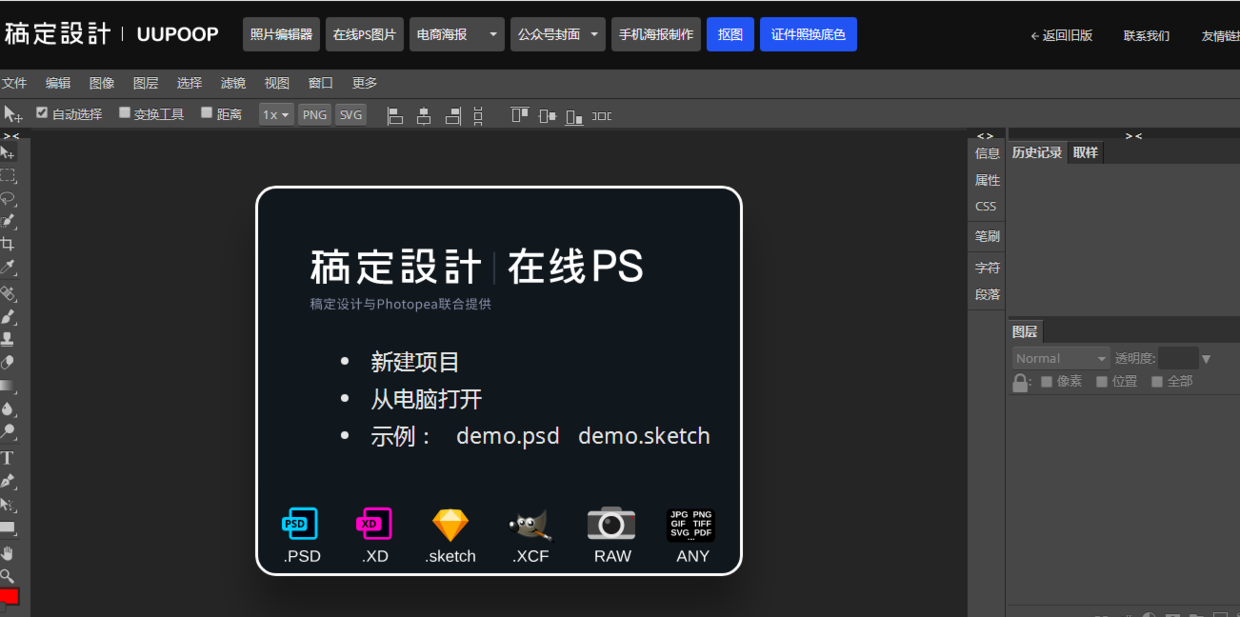Open the Normal blend mode dropdown
The width and height of the screenshot is (1240, 617).
[1061, 358]
